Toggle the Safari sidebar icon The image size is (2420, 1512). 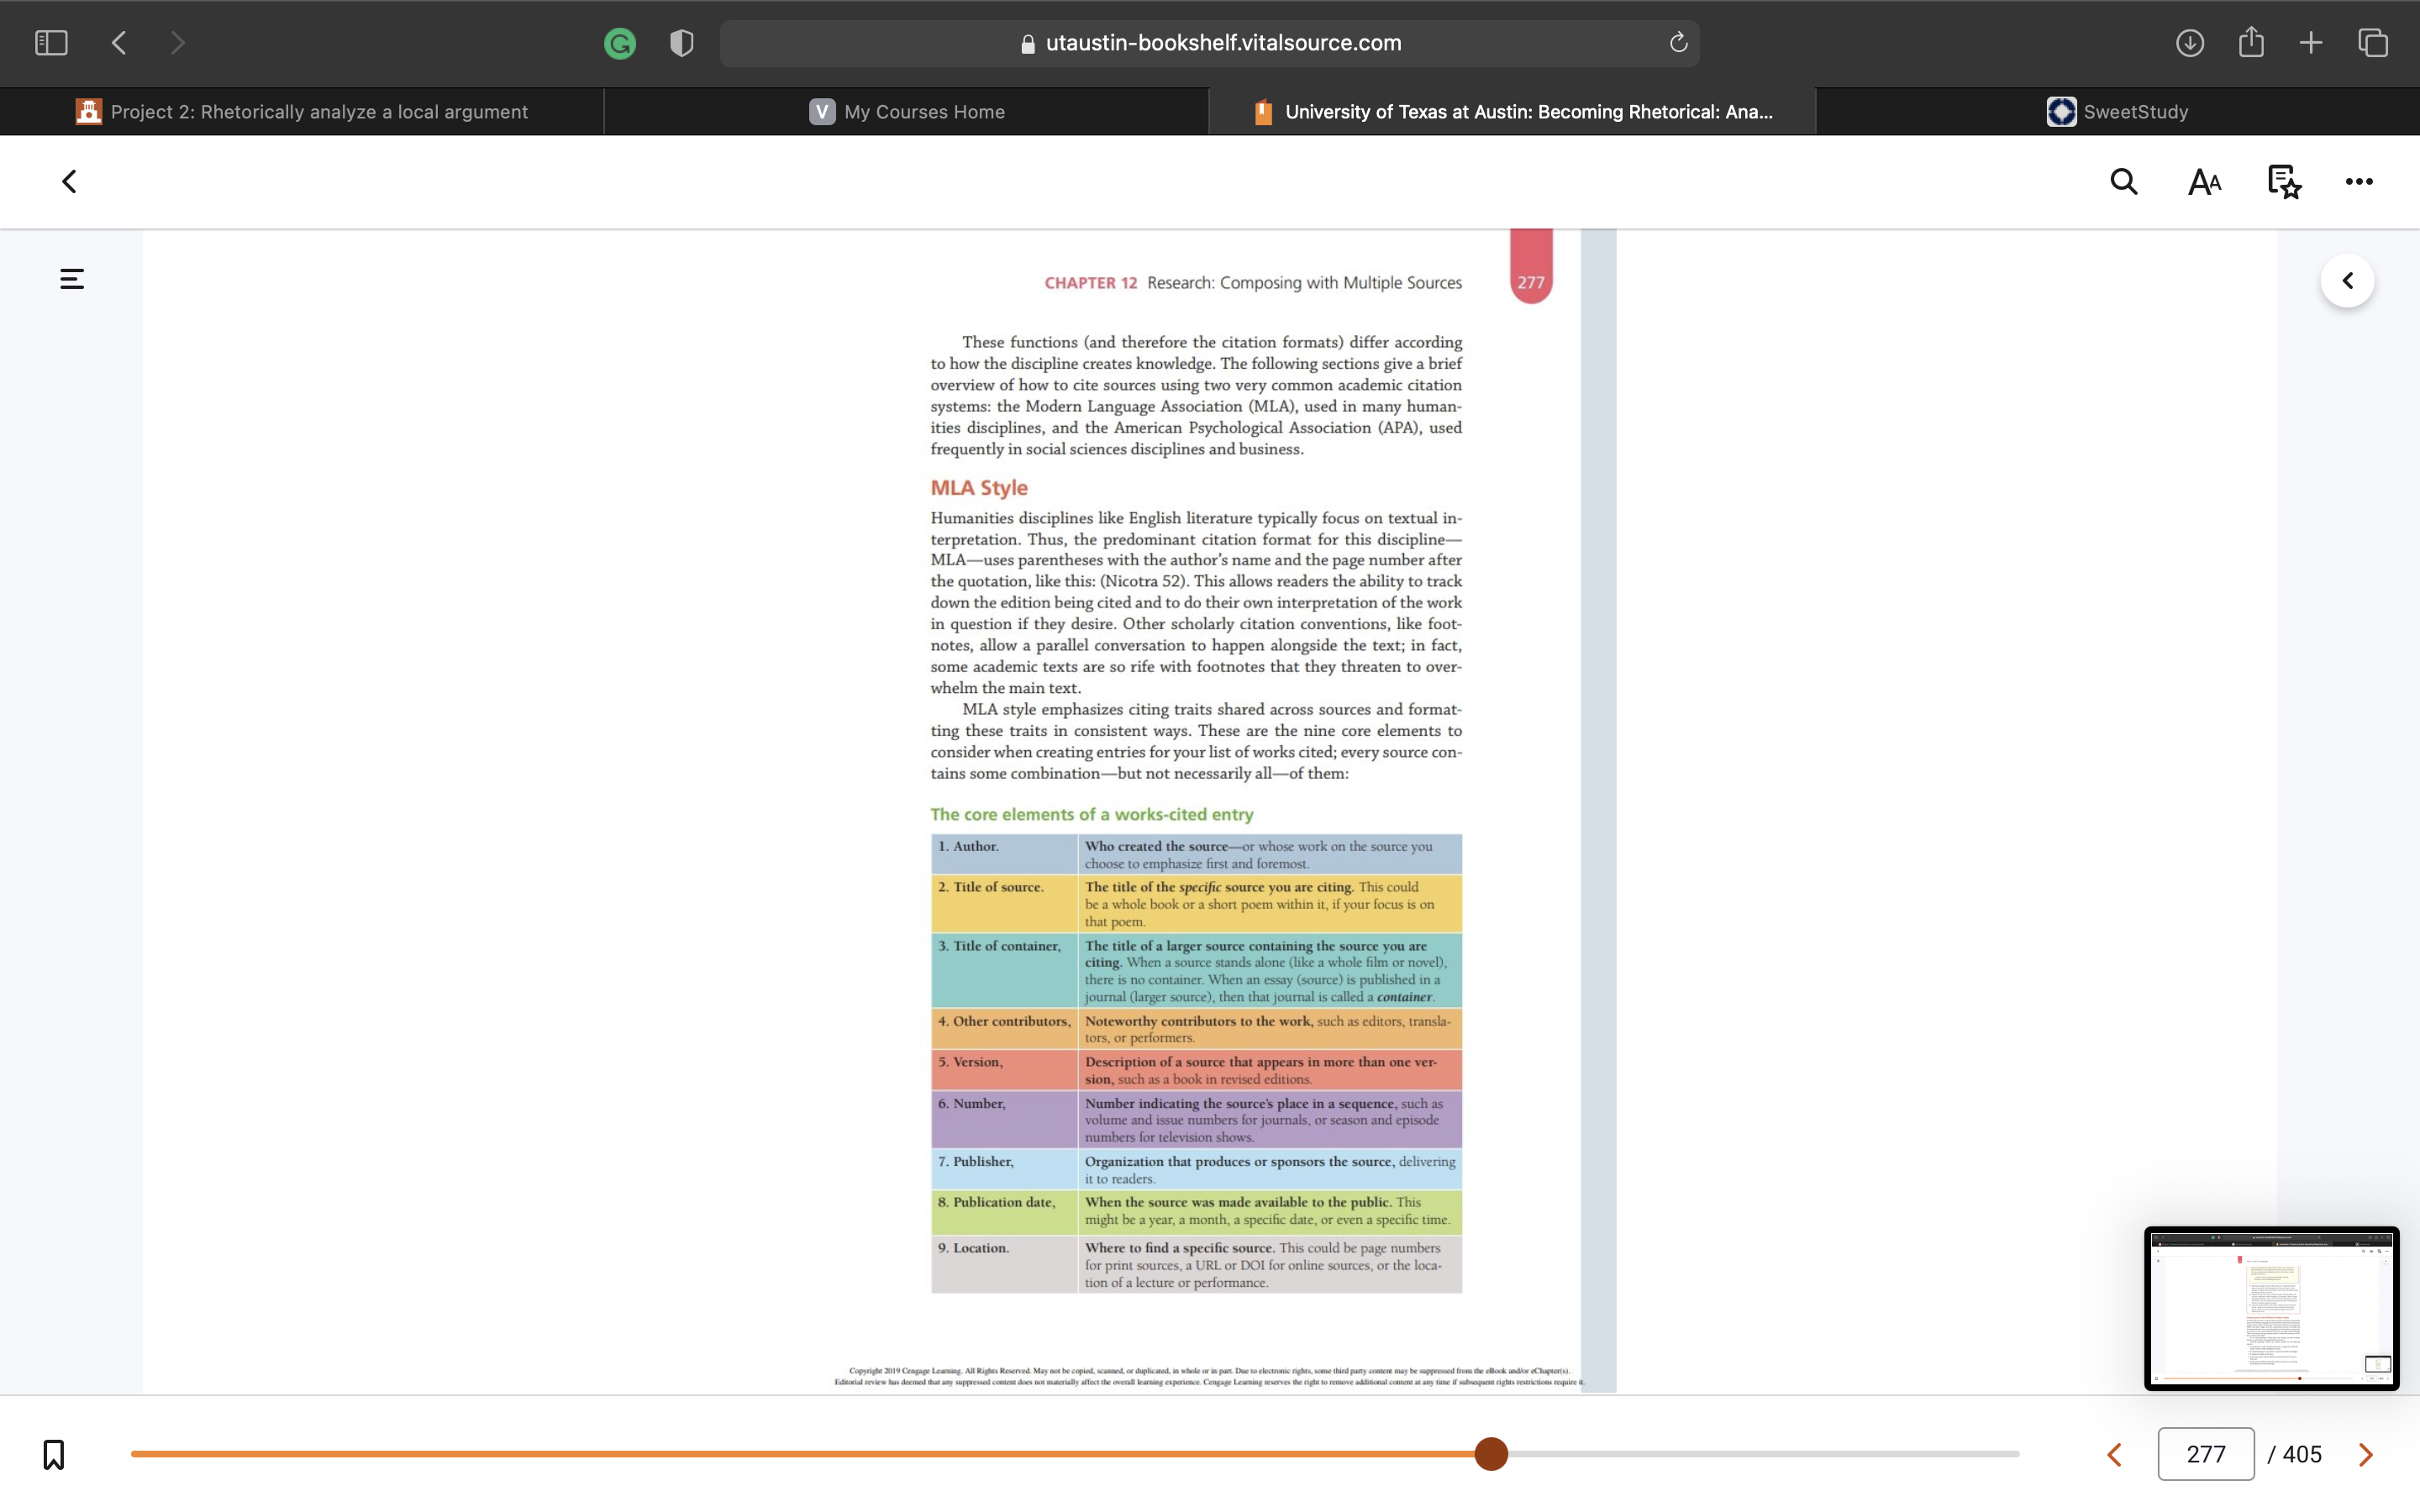pos(51,43)
